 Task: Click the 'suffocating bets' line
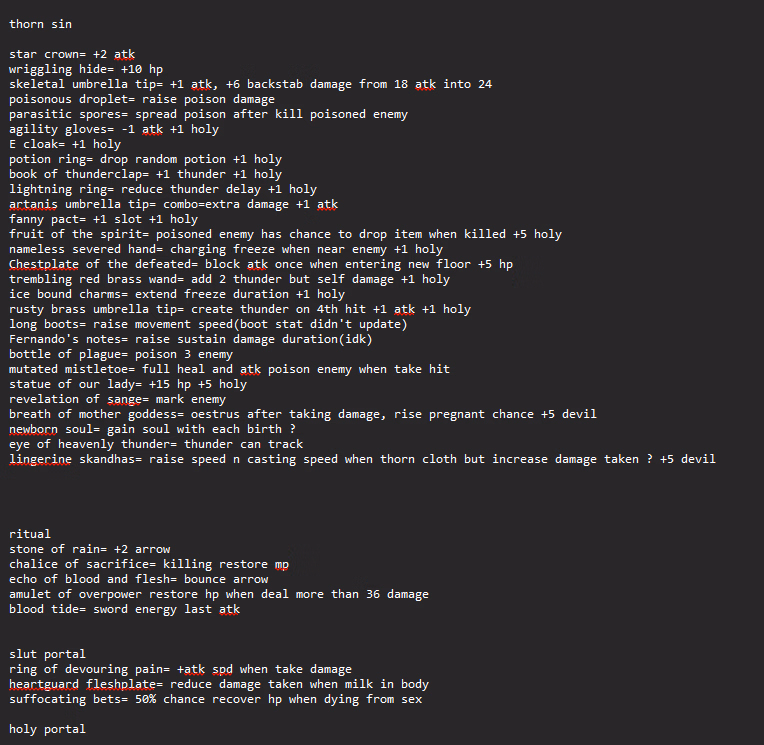tap(215, 699)
